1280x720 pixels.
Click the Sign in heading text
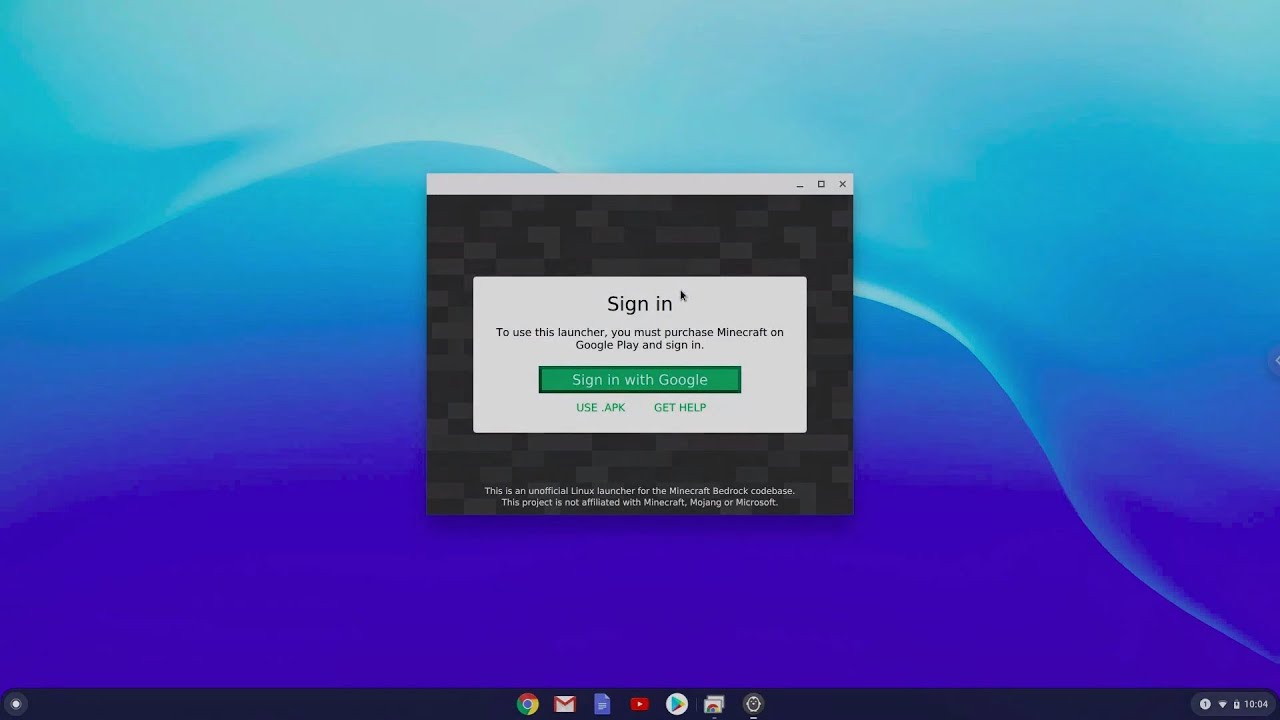(x=640, y=304)
